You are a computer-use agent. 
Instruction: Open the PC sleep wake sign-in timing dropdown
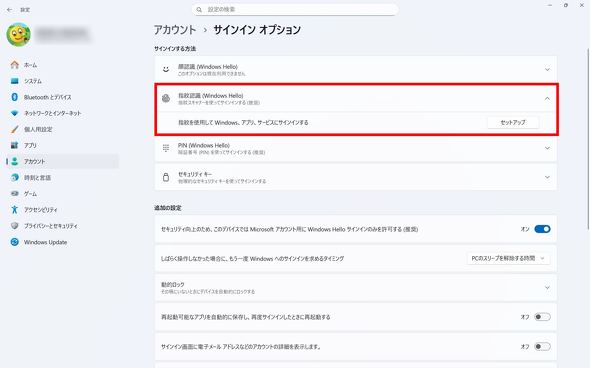(x=508, y=259)
